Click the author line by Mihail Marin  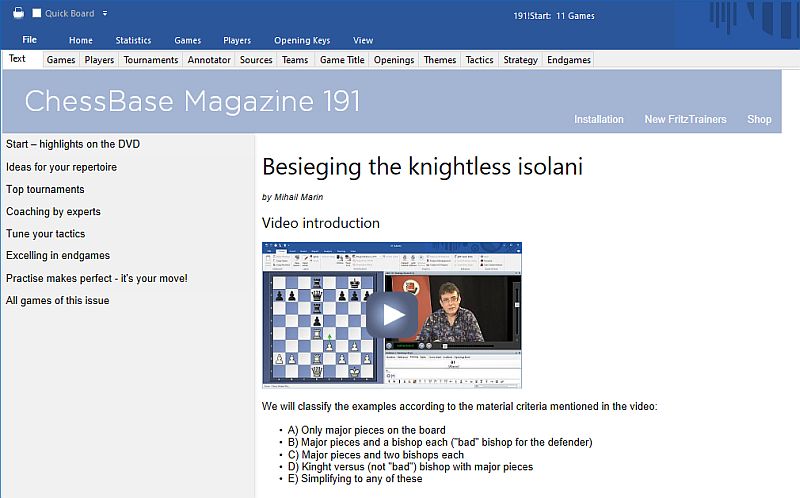[292, 197]
